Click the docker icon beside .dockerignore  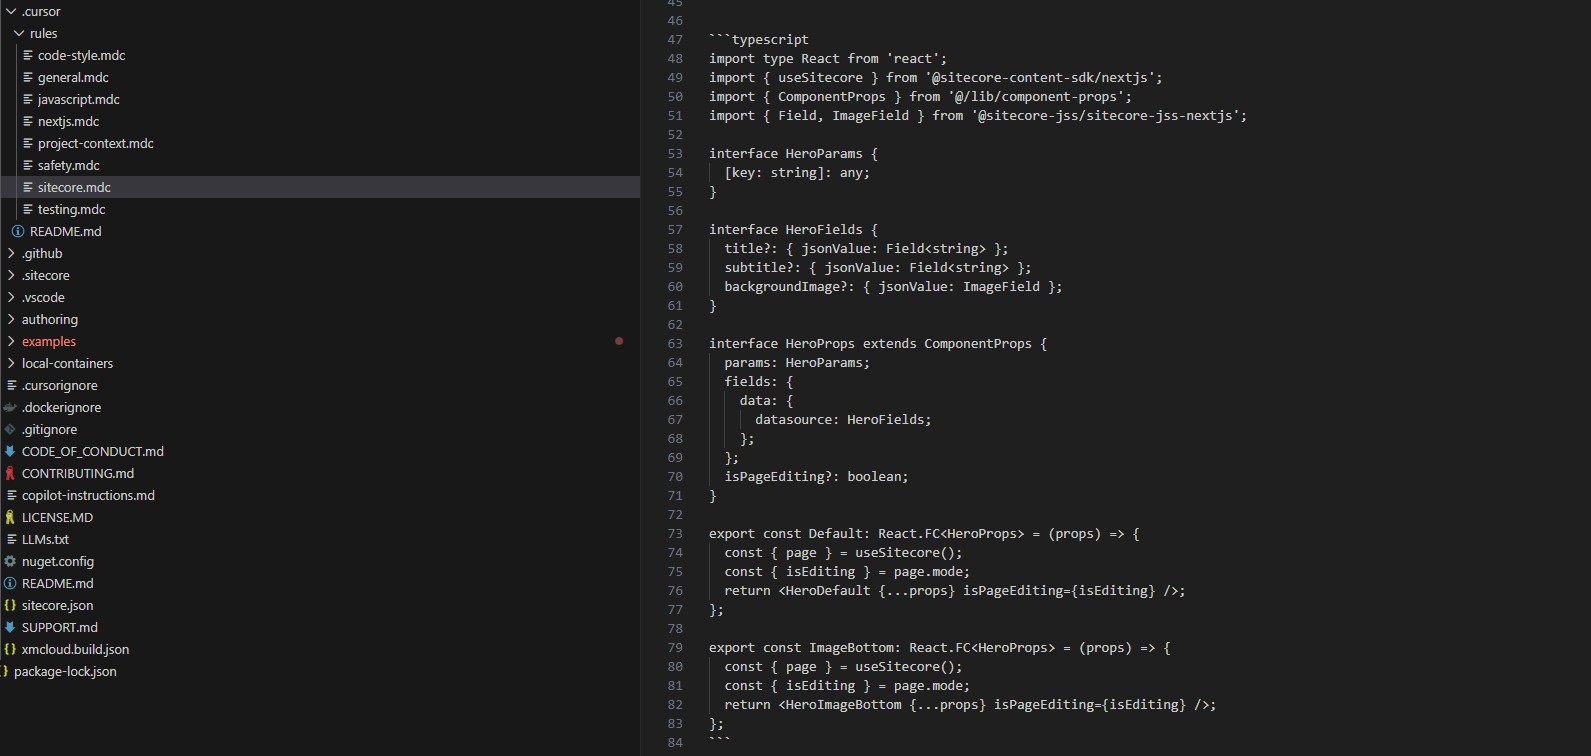pyautogui.click(x=10, y=407)
